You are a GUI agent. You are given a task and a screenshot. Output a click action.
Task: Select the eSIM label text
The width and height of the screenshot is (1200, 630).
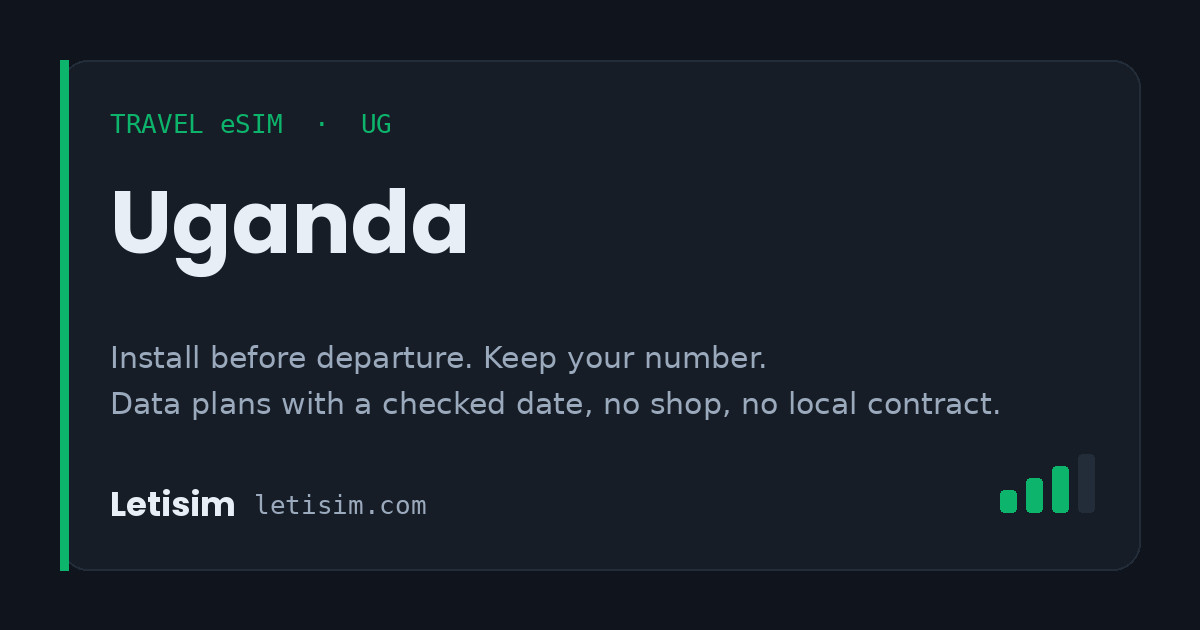tap(252, 125)
